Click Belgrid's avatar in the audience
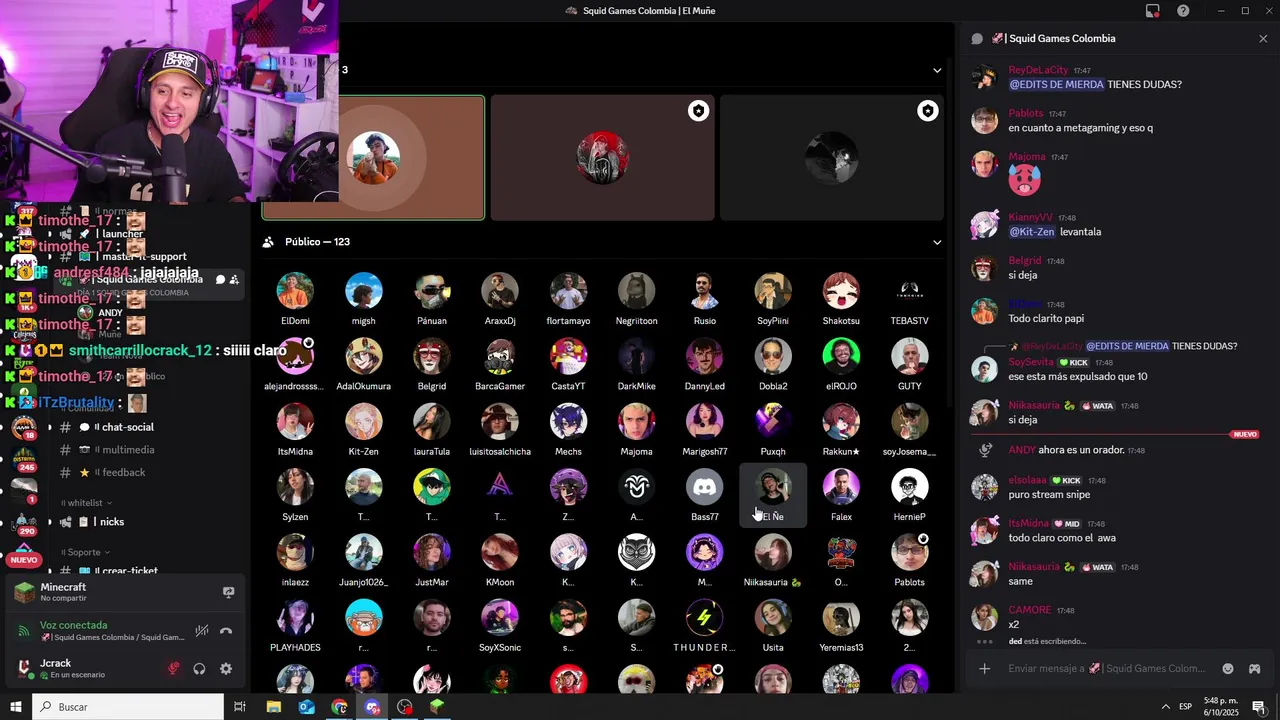Viewport: 1280px width, 720px height. 432,356
